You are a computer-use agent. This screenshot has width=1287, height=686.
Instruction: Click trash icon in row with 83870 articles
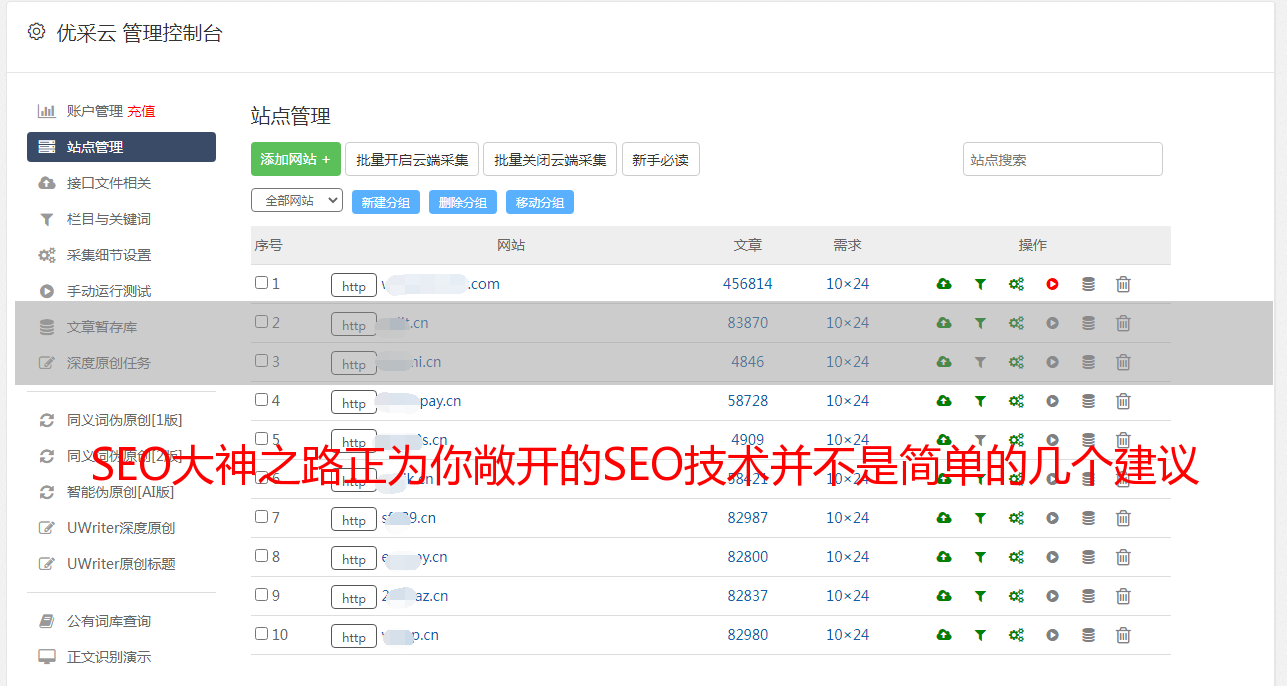(1123, 323)
